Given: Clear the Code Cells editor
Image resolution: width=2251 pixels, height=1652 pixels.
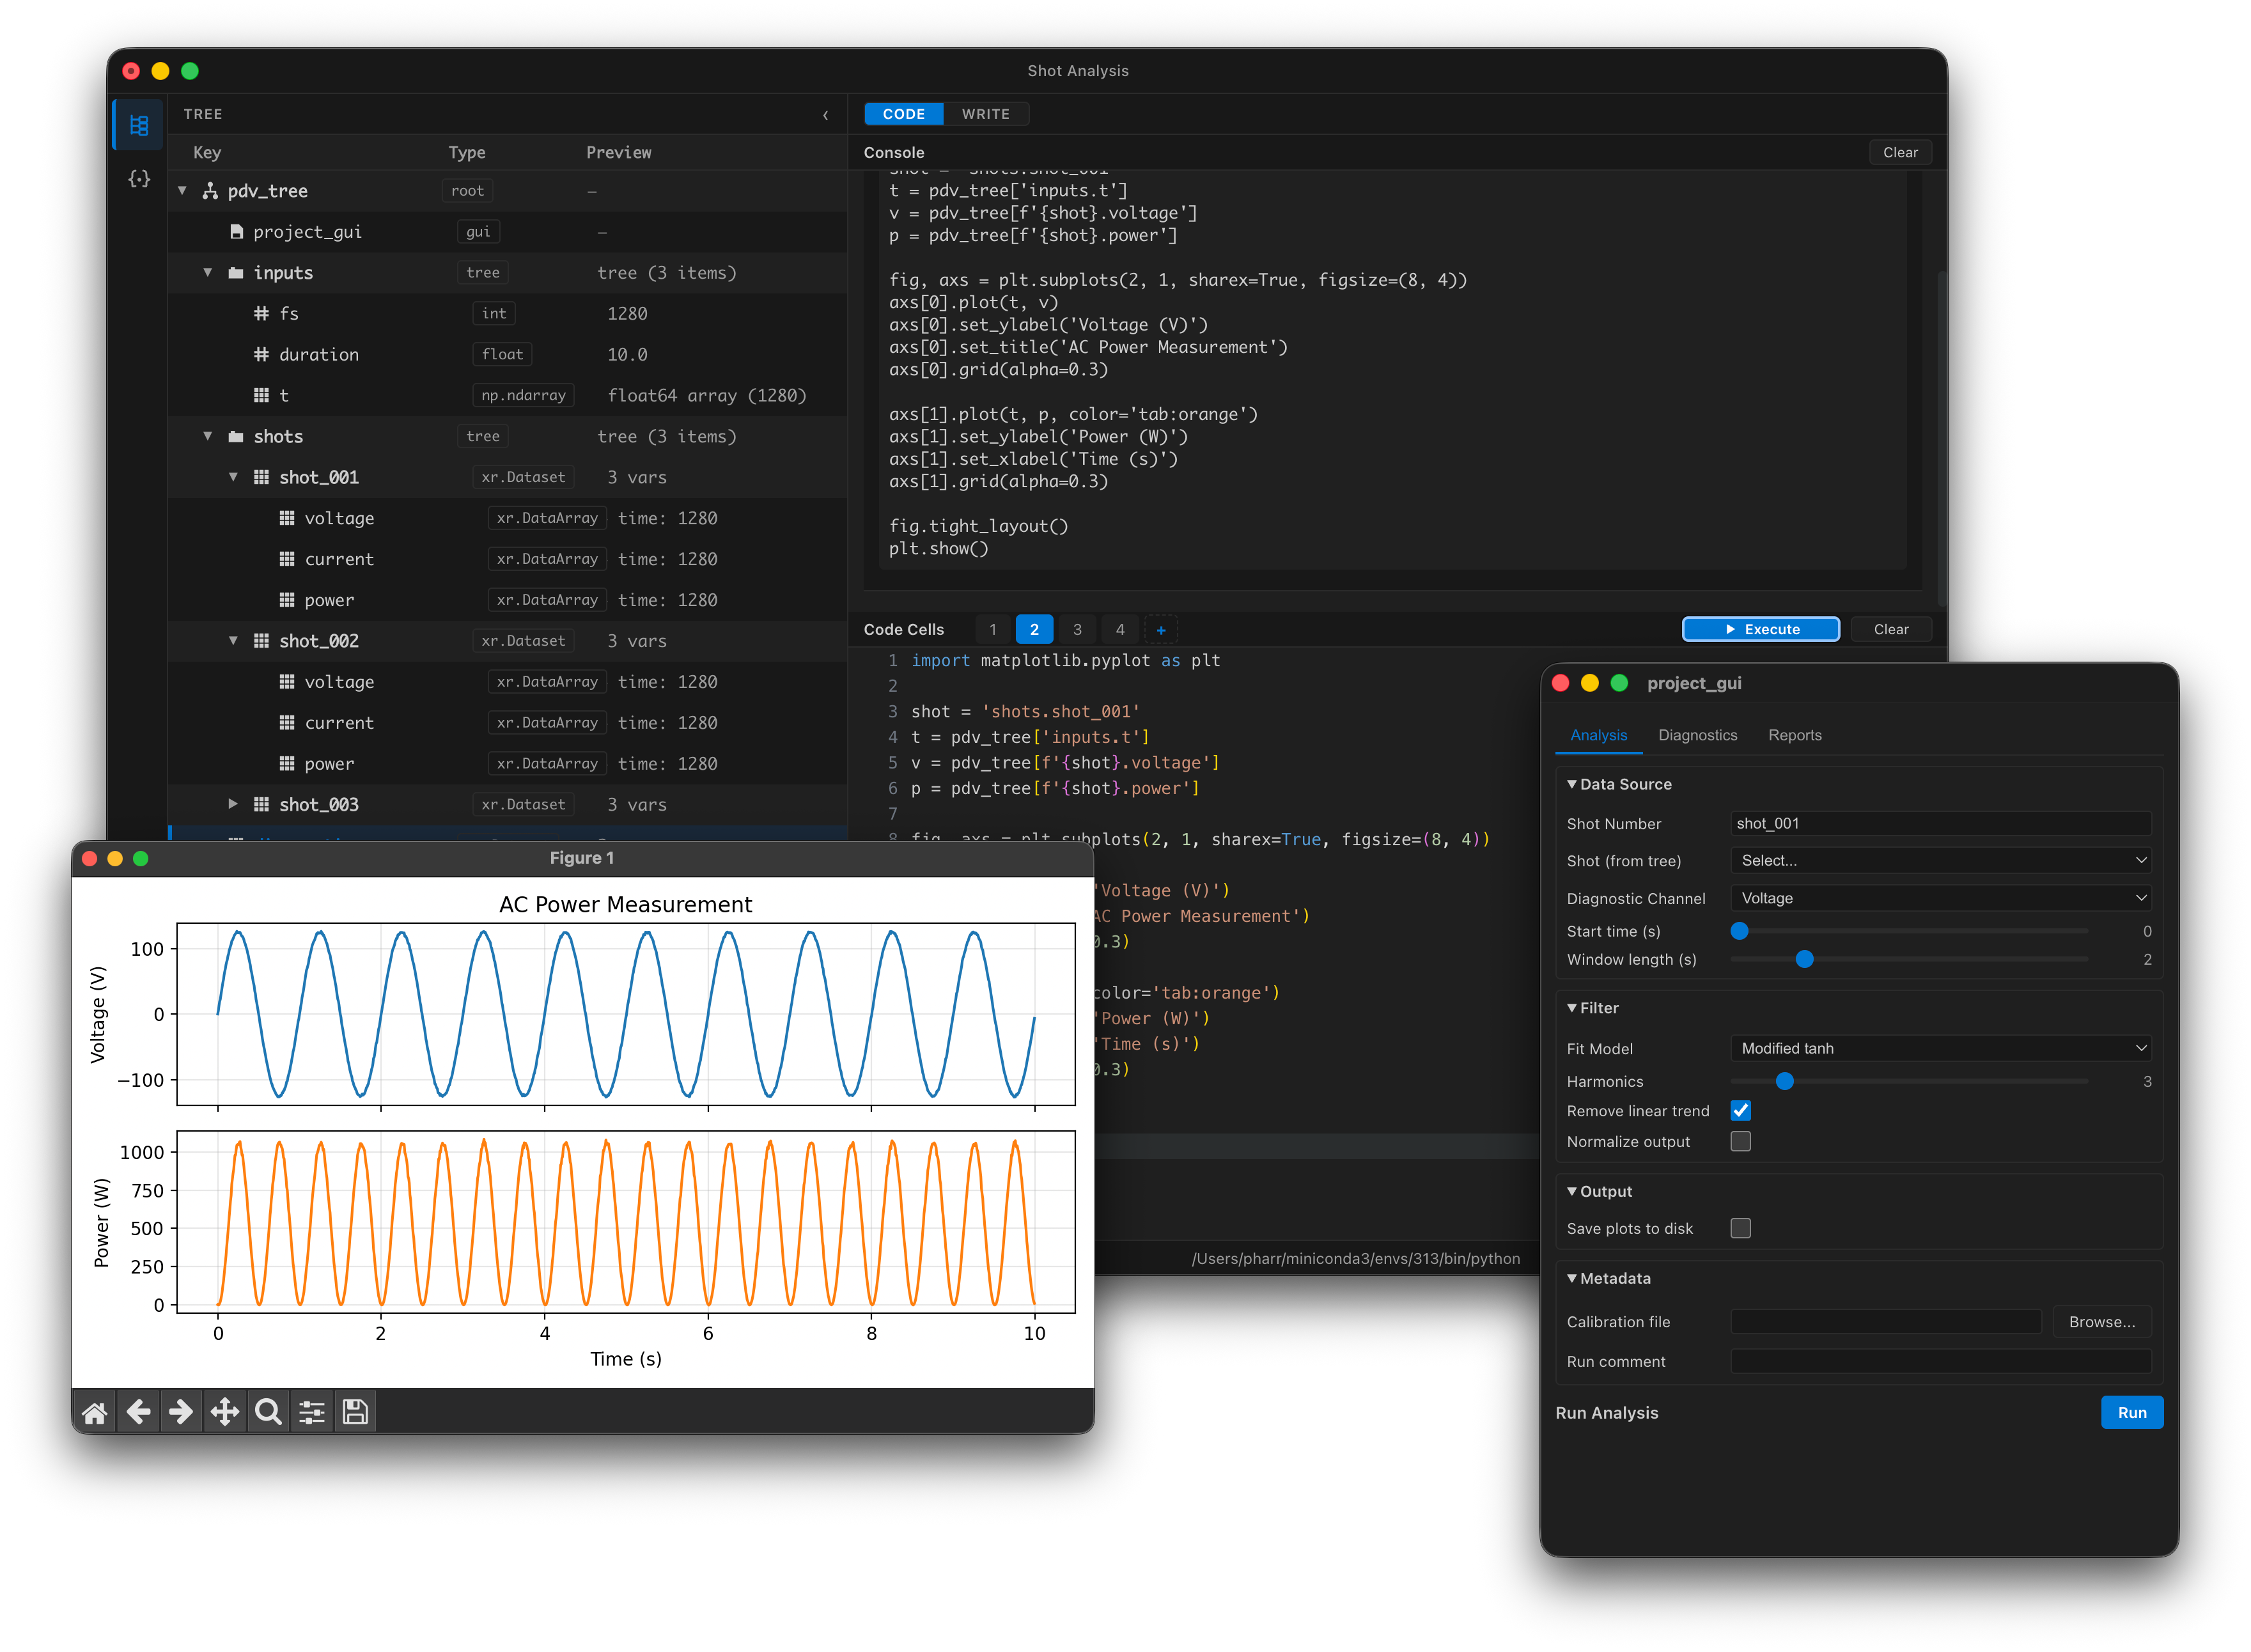Looking at the screenshot, I should pyautogui.click(x=1890, y=630).
